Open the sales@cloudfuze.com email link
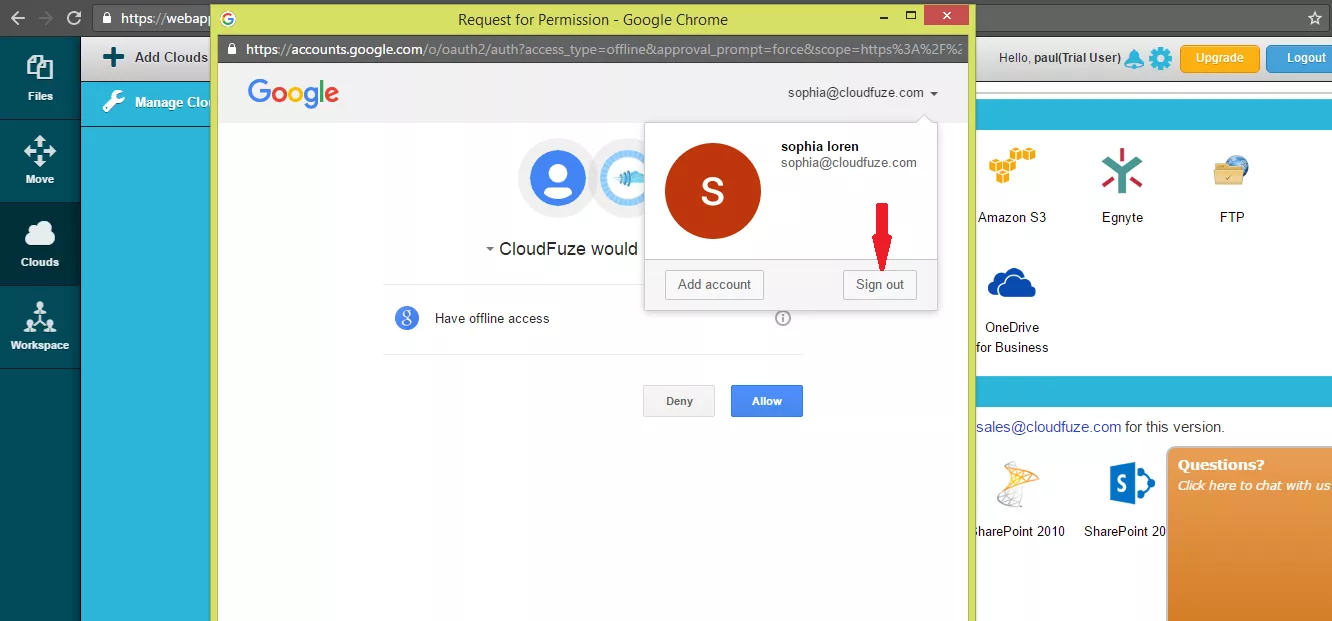The height and width of the screenshot is (621, 1332). coord(1048,427)
